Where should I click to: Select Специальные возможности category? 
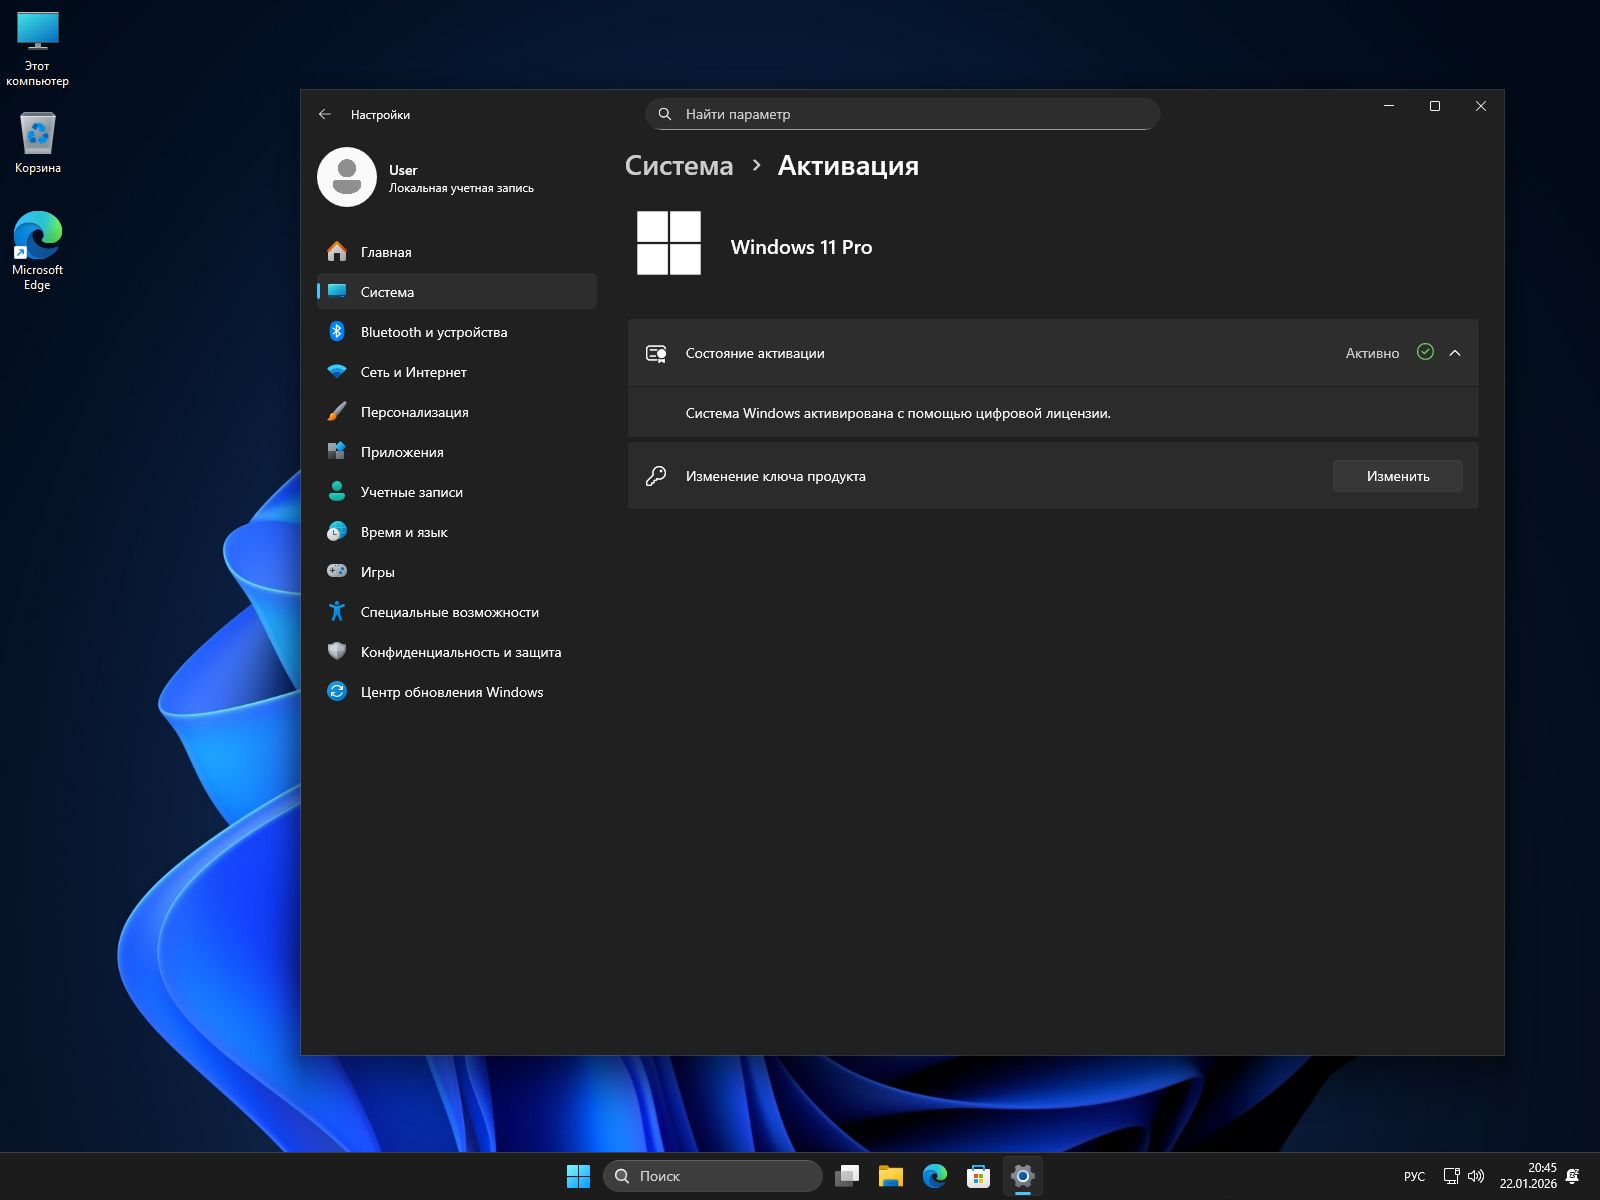pos(449,612)
